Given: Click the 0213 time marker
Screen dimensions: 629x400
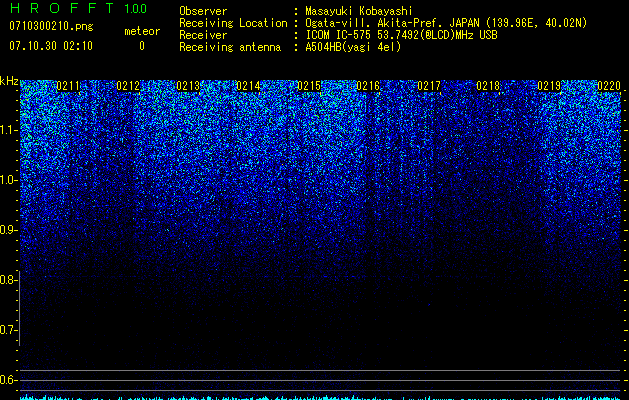Looking at the screenshot, I should click(188, 86).
